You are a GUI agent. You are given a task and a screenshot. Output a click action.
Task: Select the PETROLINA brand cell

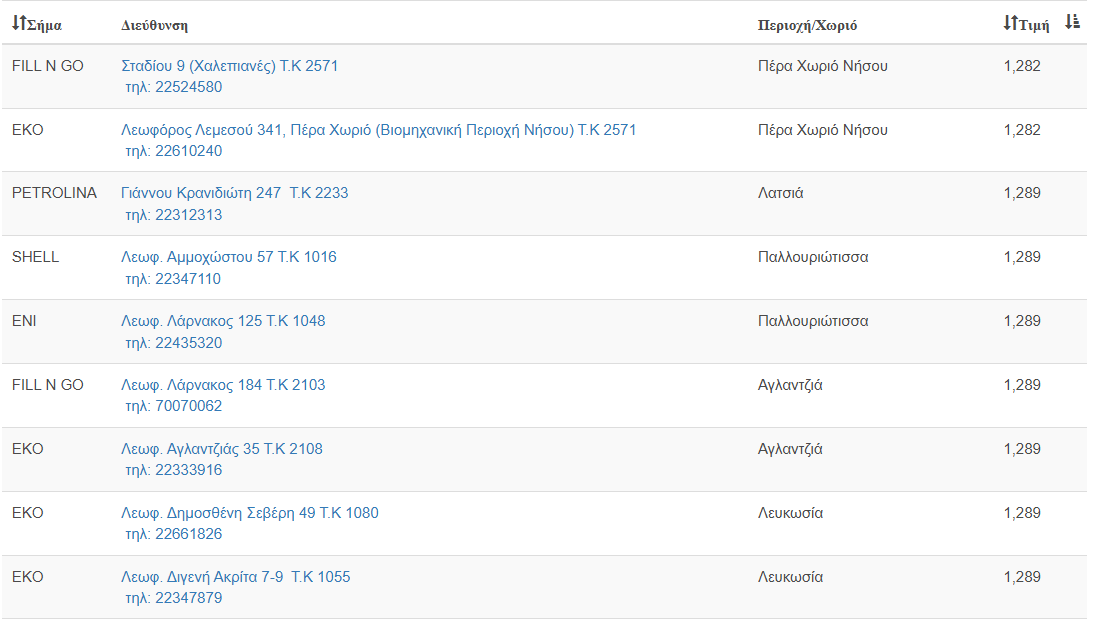click(x=54, y=193)
